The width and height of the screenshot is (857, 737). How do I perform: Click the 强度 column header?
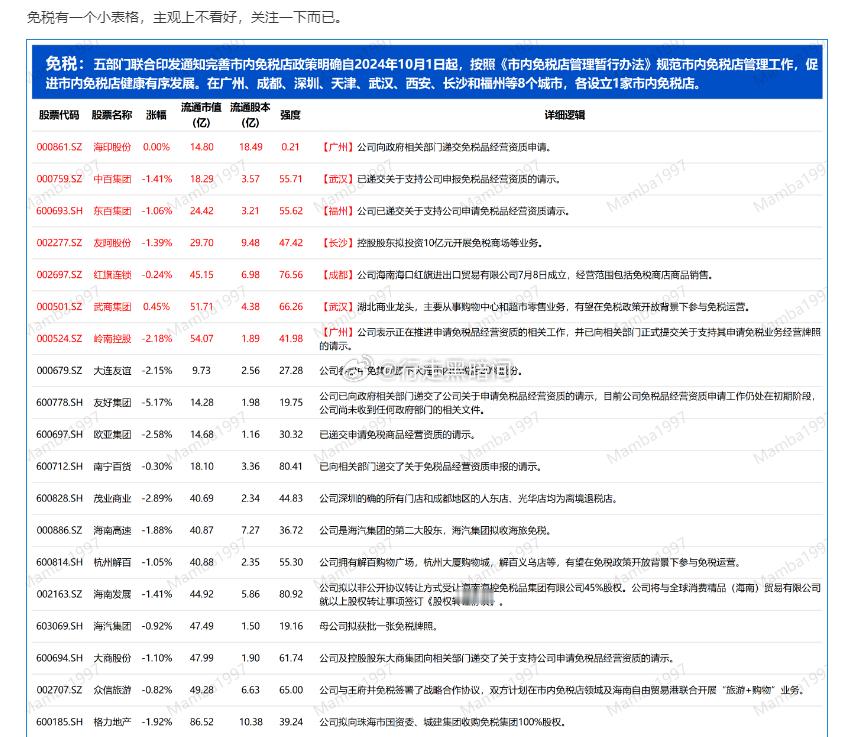290,115
